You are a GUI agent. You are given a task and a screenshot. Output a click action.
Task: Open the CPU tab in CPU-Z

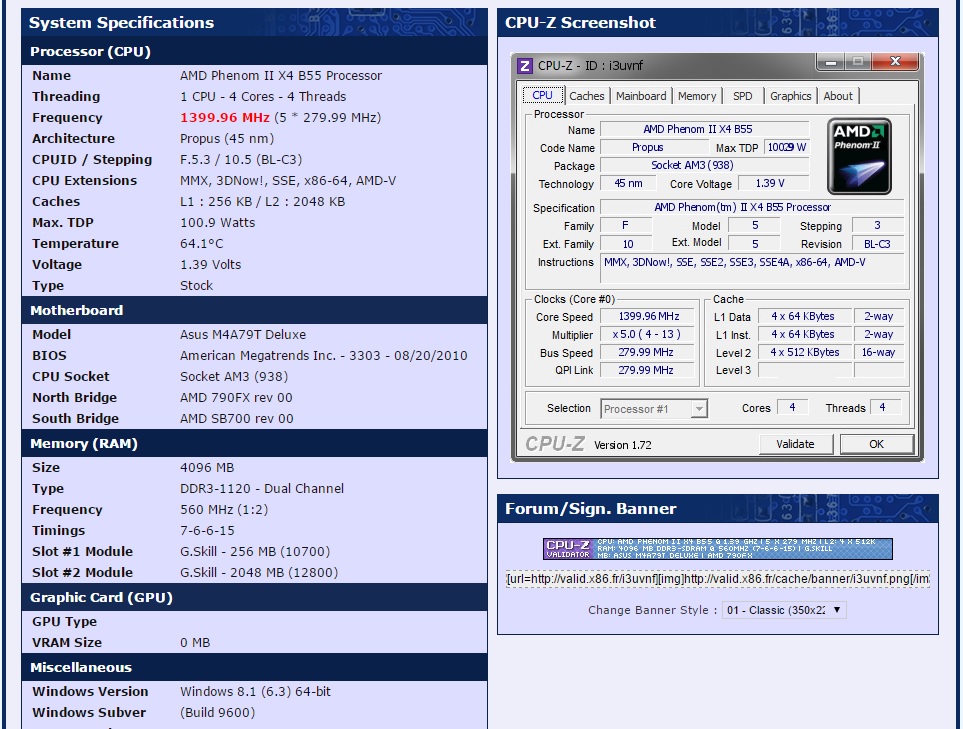tap(542, 95)
